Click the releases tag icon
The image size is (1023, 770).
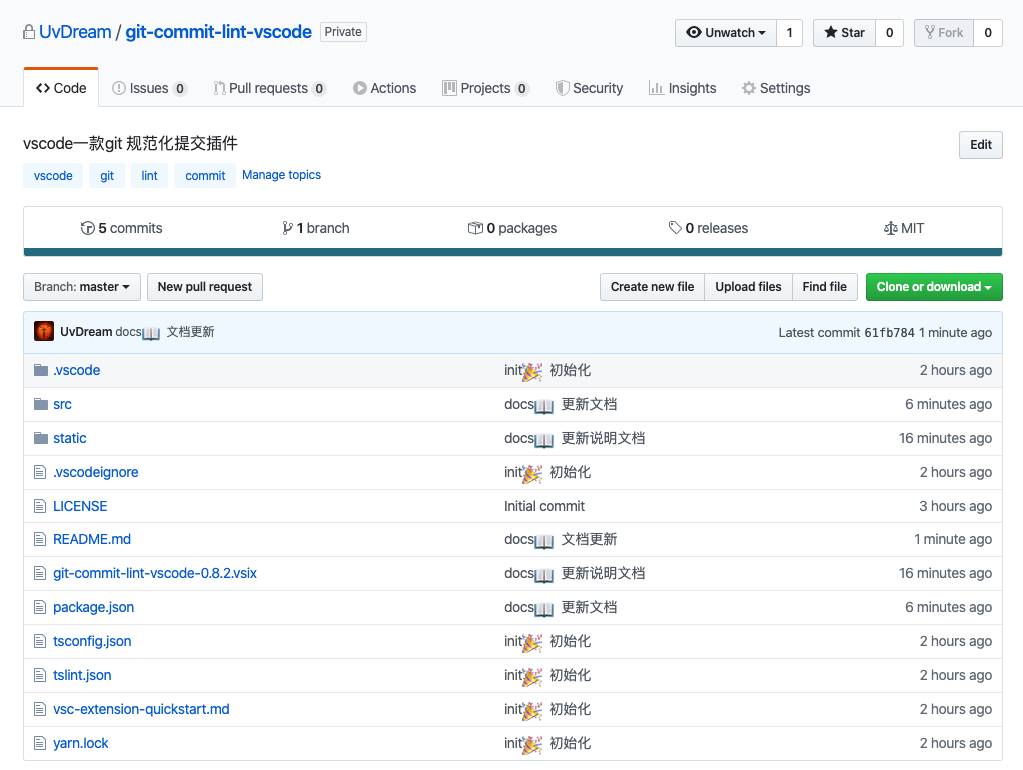click(x=675, y=228)
